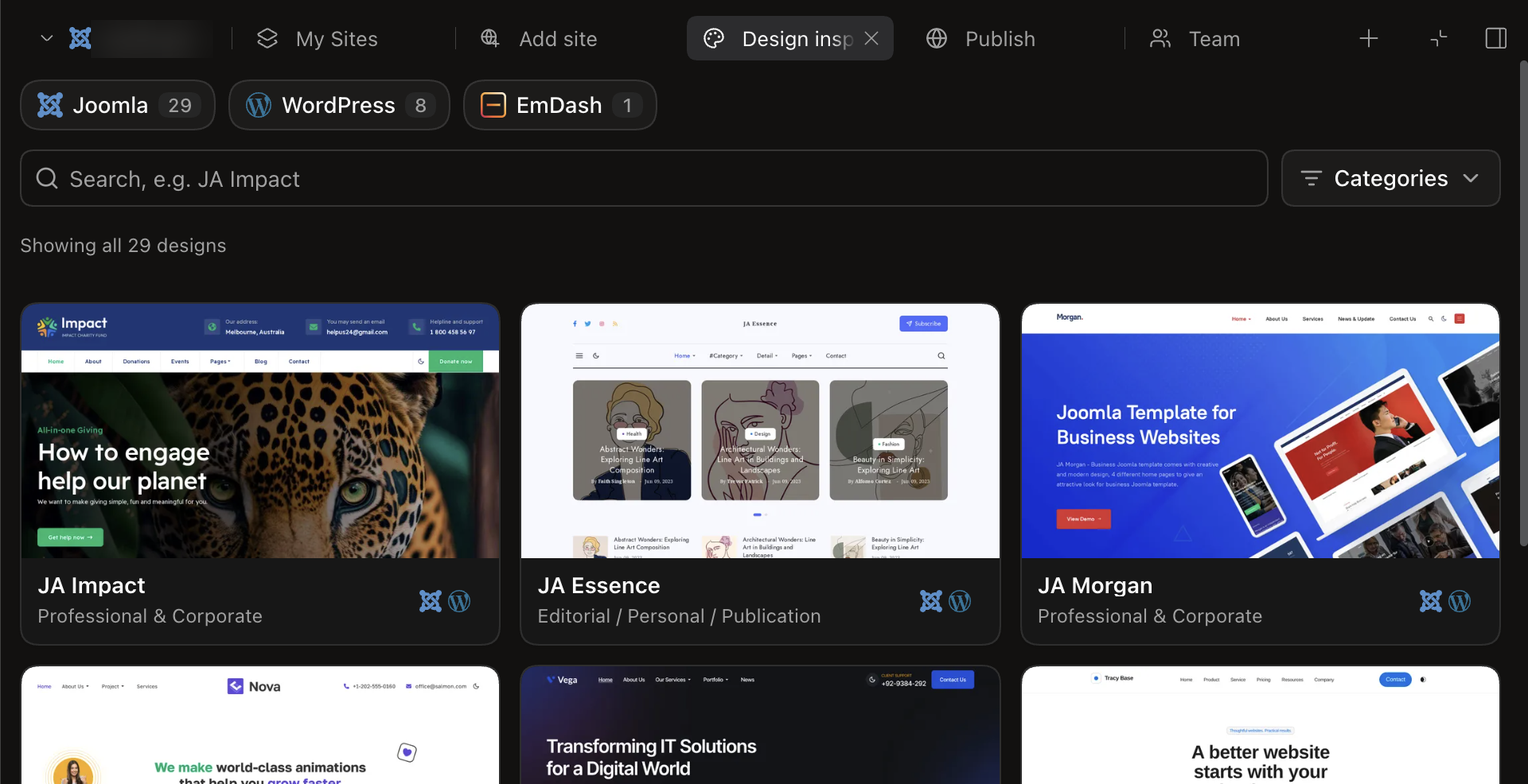Filter designs by WordPress platform

[339, 105]
